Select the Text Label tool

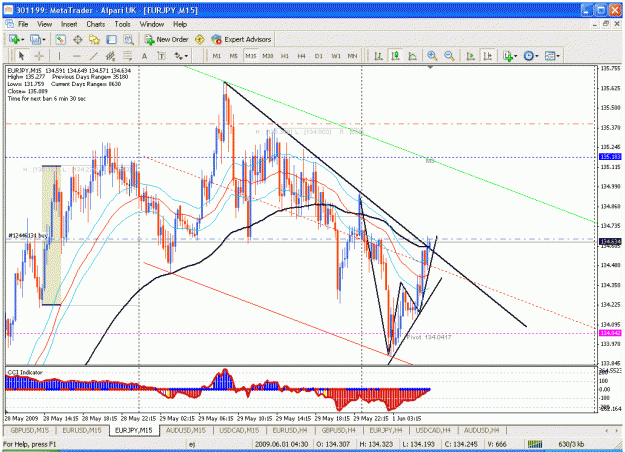point(161,56)
